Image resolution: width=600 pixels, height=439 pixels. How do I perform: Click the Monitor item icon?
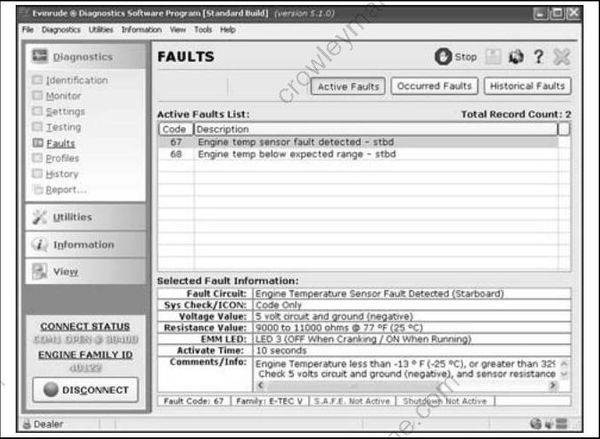37,95
